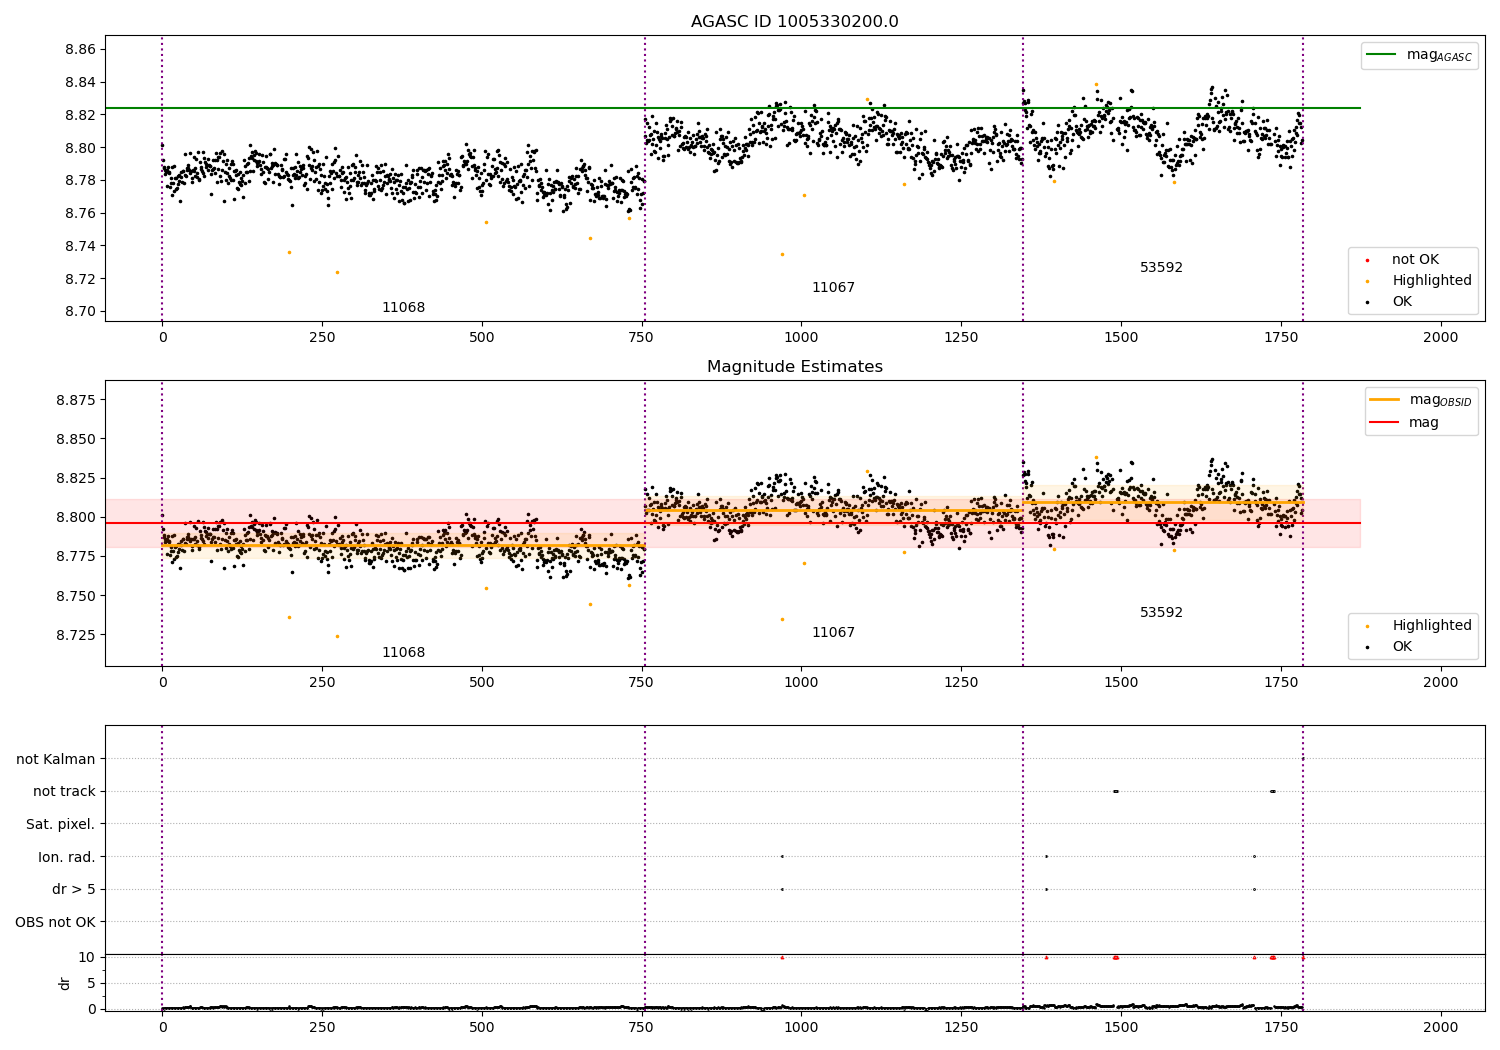Click the 8.850 y-axis tick label
Screen dimensions: 1500x1050
point(76,439)
